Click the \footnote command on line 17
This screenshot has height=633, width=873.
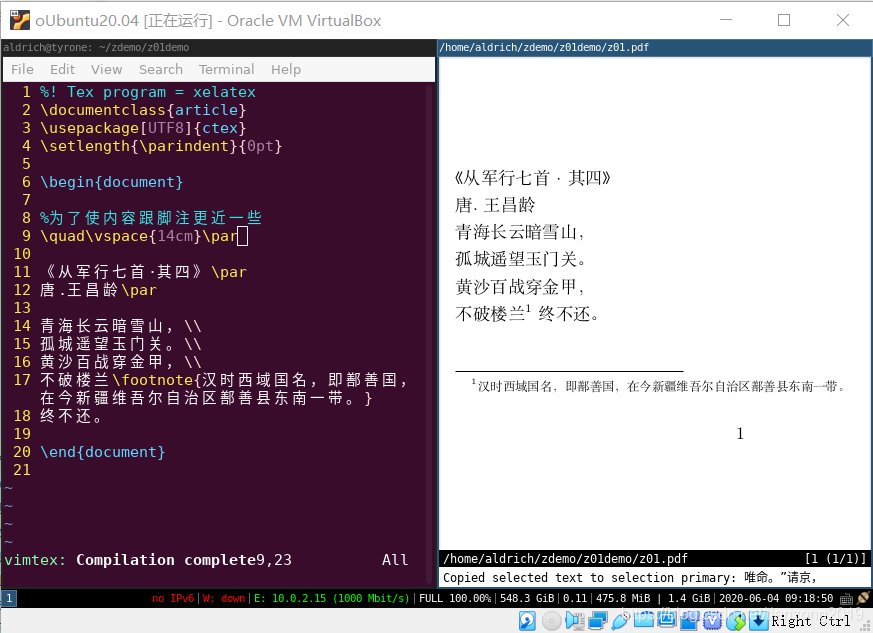click(153, 380)
